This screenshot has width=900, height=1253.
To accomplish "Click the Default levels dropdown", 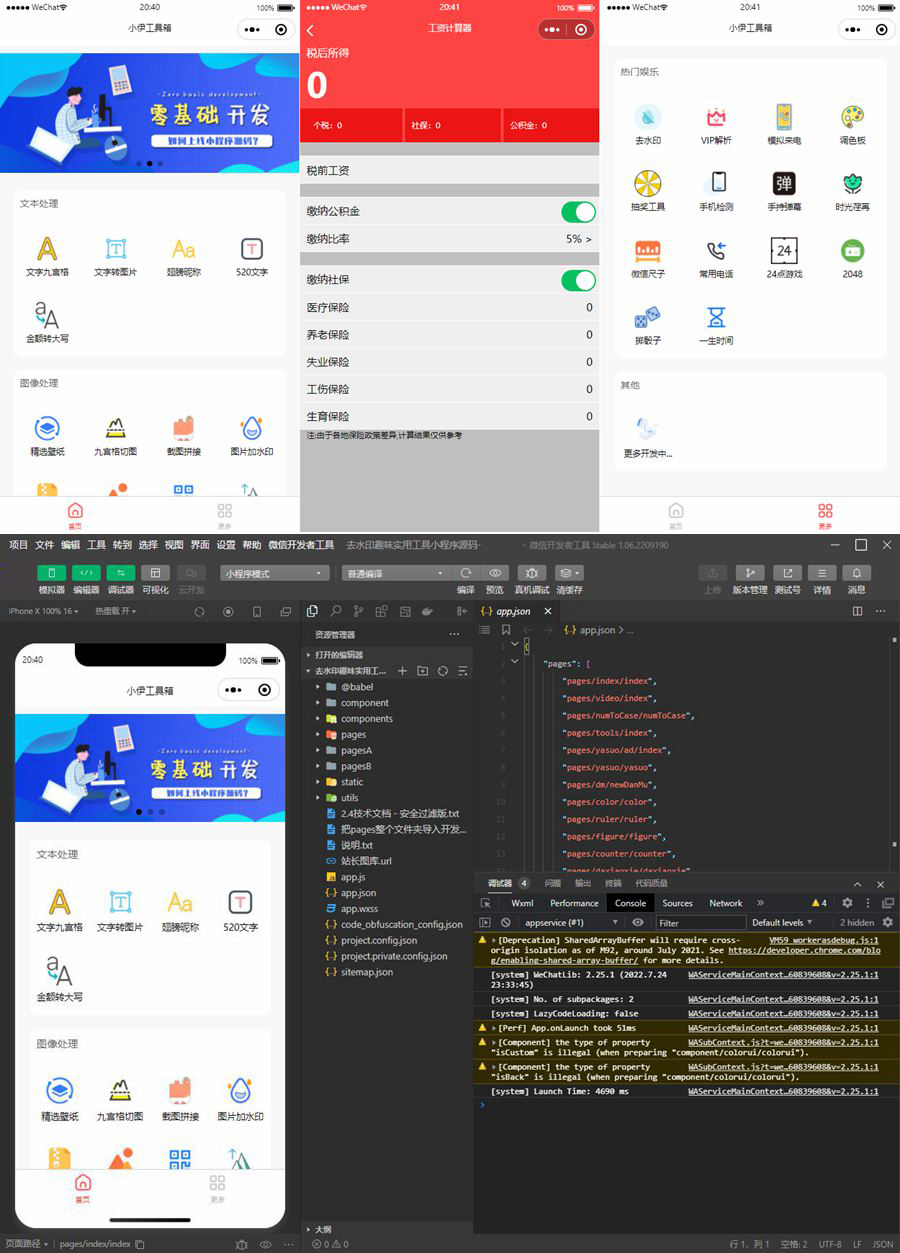I will [782, 922].
